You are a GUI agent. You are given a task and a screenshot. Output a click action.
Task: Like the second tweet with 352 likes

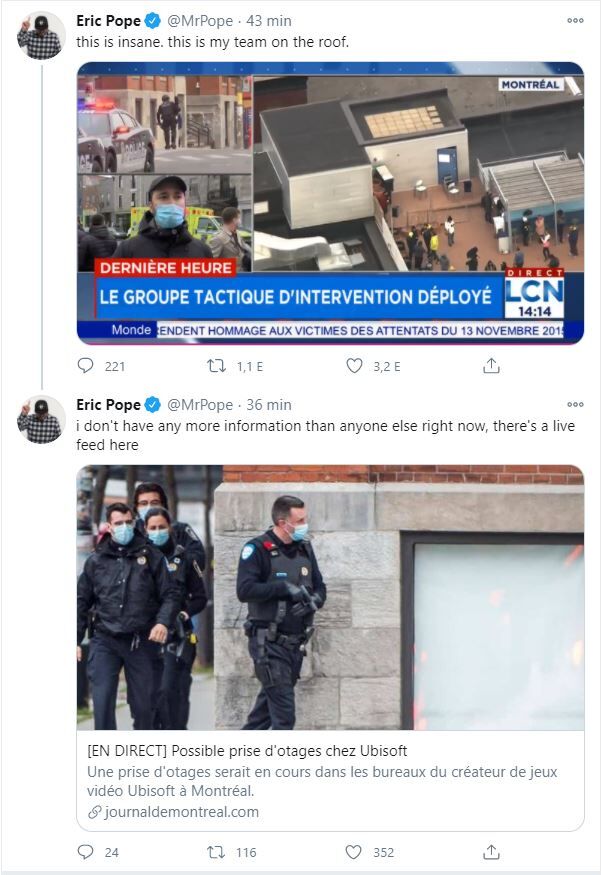354,852
